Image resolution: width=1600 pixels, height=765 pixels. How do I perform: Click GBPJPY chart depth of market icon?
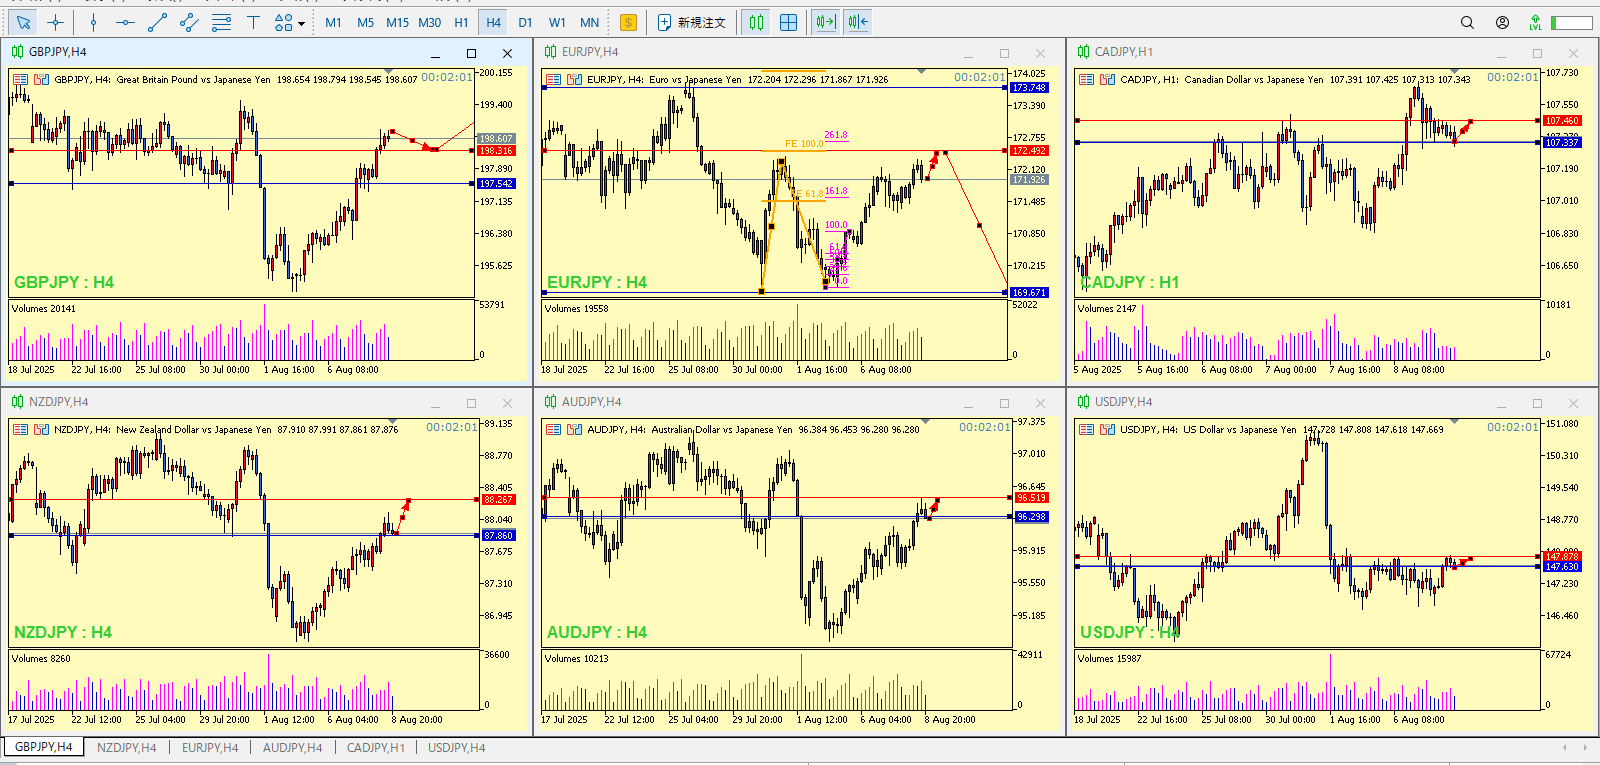pos(41,79)
